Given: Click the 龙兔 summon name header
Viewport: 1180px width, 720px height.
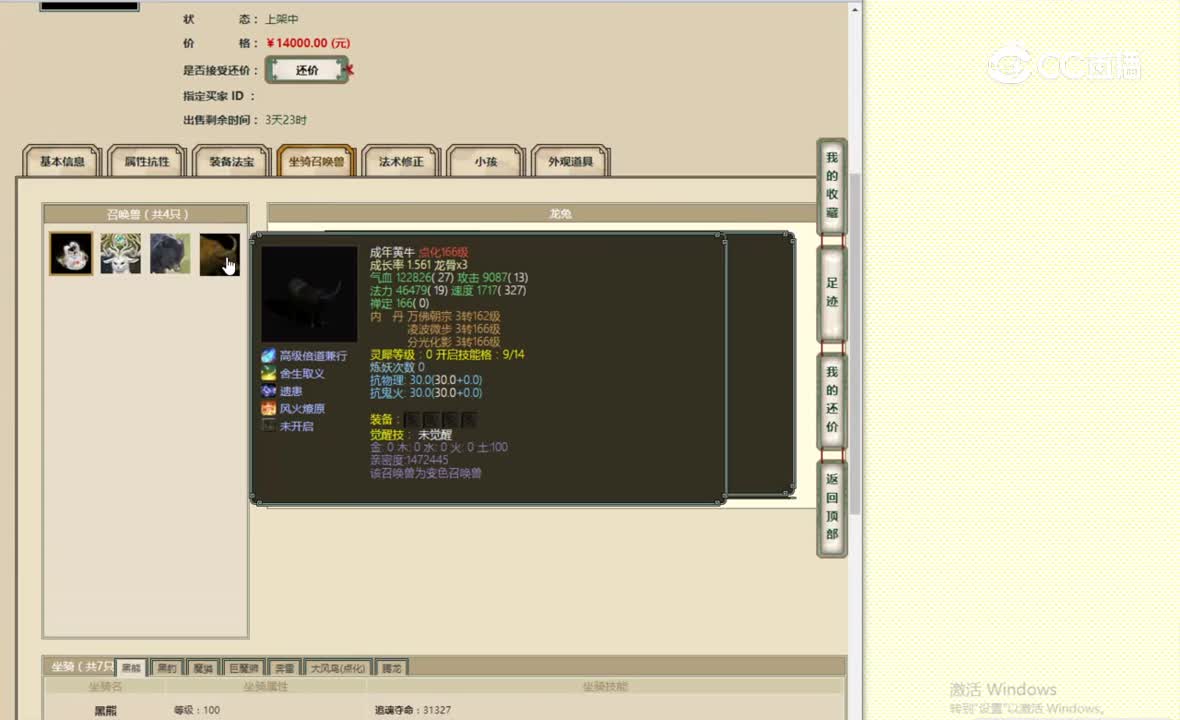Looking at the screenshot, I should pyautogui.click(x=560, y=214).
